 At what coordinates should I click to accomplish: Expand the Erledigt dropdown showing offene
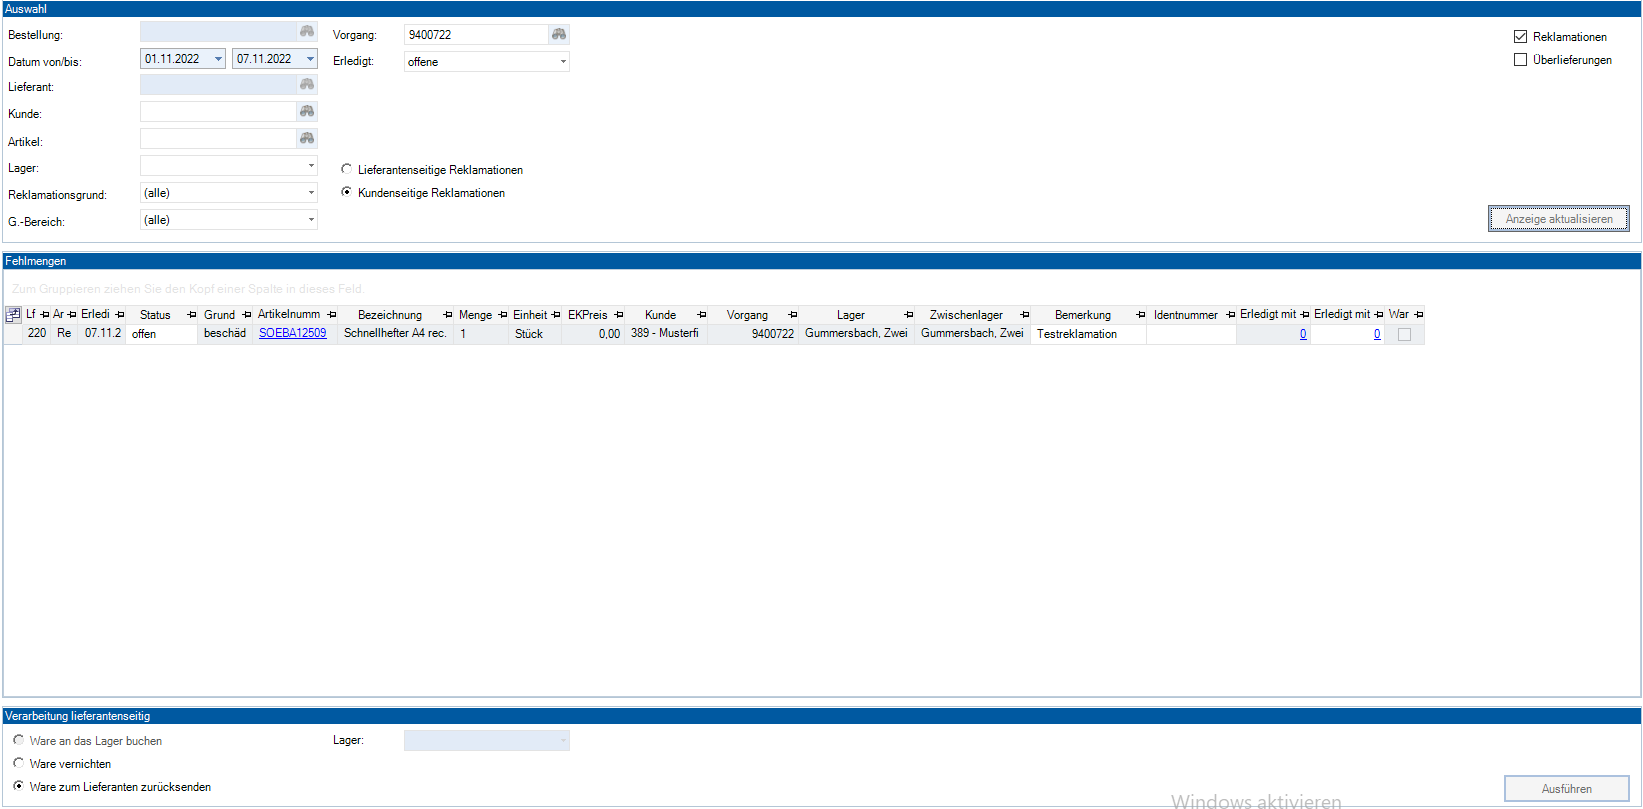tap(563, 62)
